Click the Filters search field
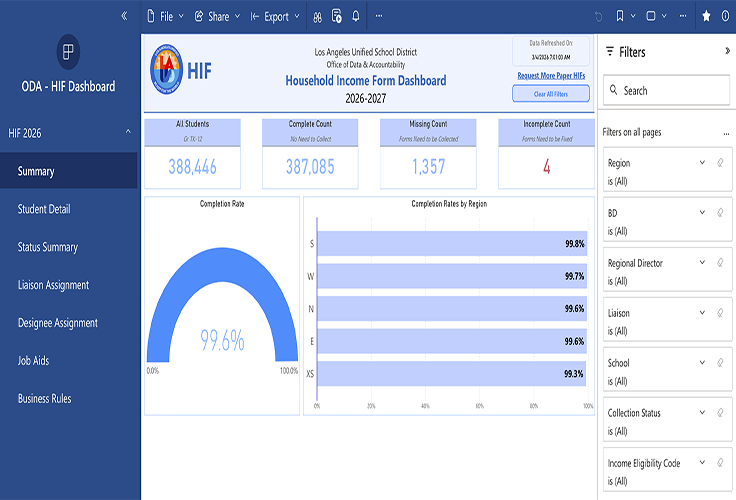Image resolution: width=736 pixels, height=500 pixels. 666,90
